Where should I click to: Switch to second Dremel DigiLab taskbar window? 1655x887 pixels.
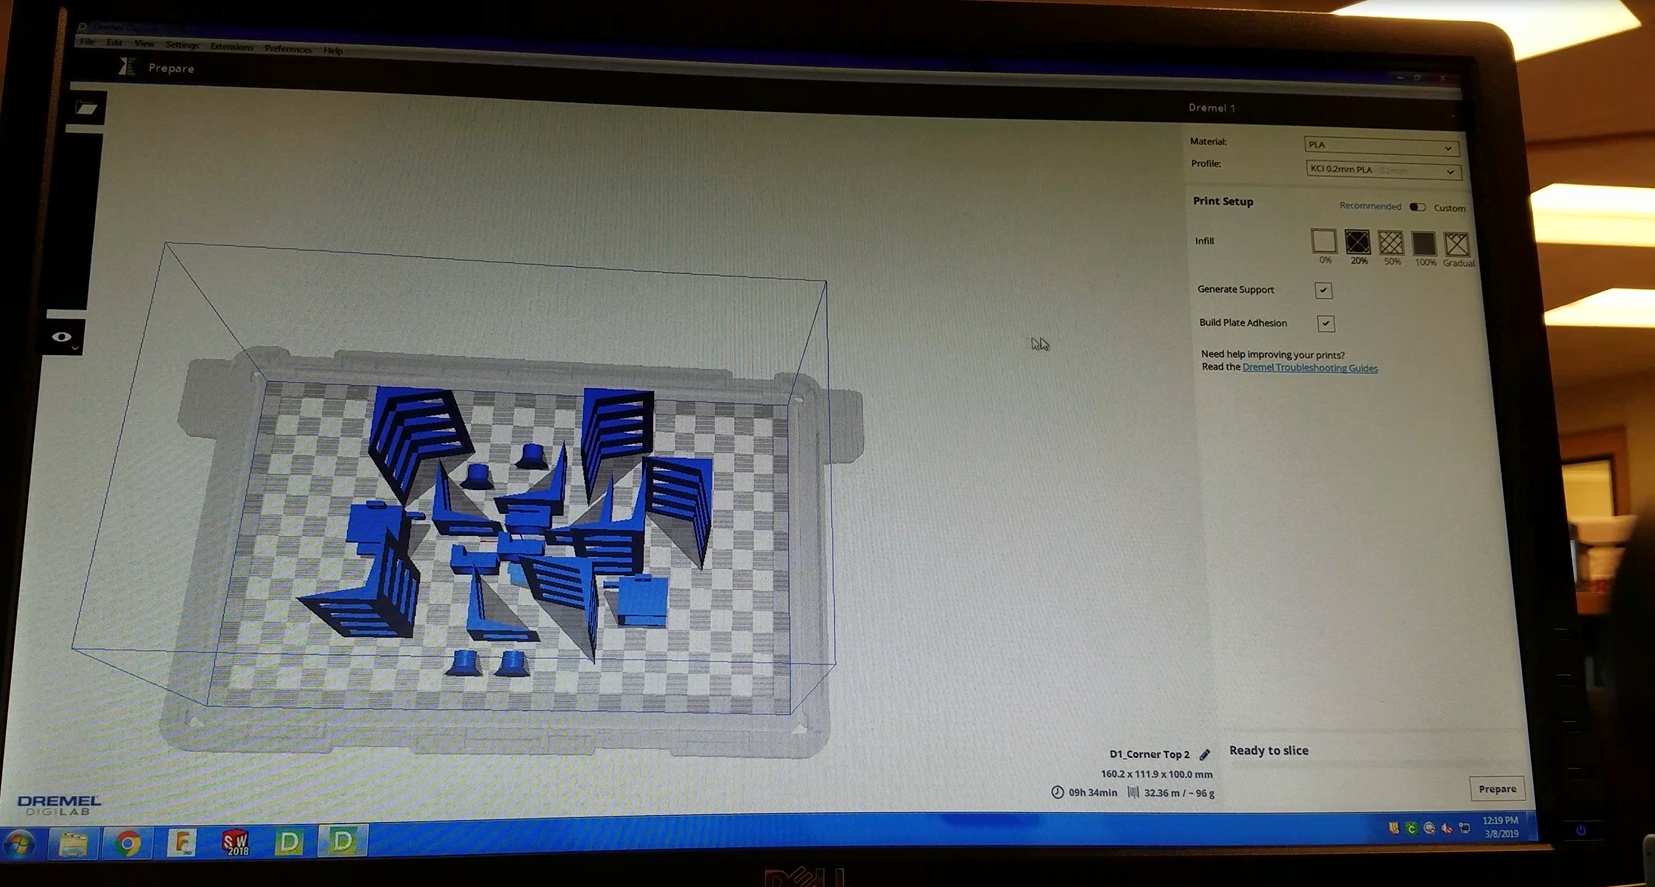tap(342, 841)
